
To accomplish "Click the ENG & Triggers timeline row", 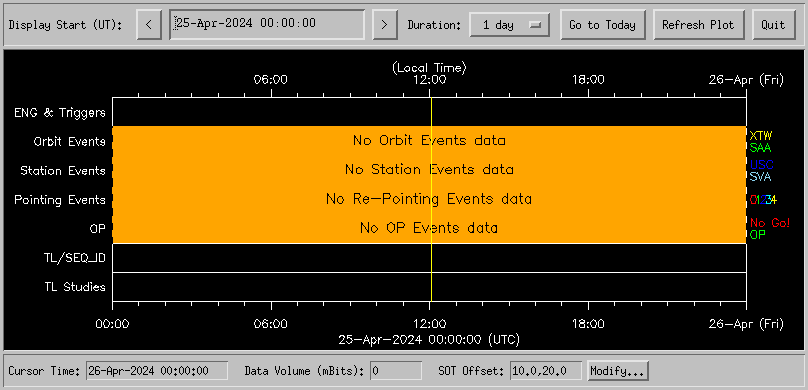I will [429, 112].
